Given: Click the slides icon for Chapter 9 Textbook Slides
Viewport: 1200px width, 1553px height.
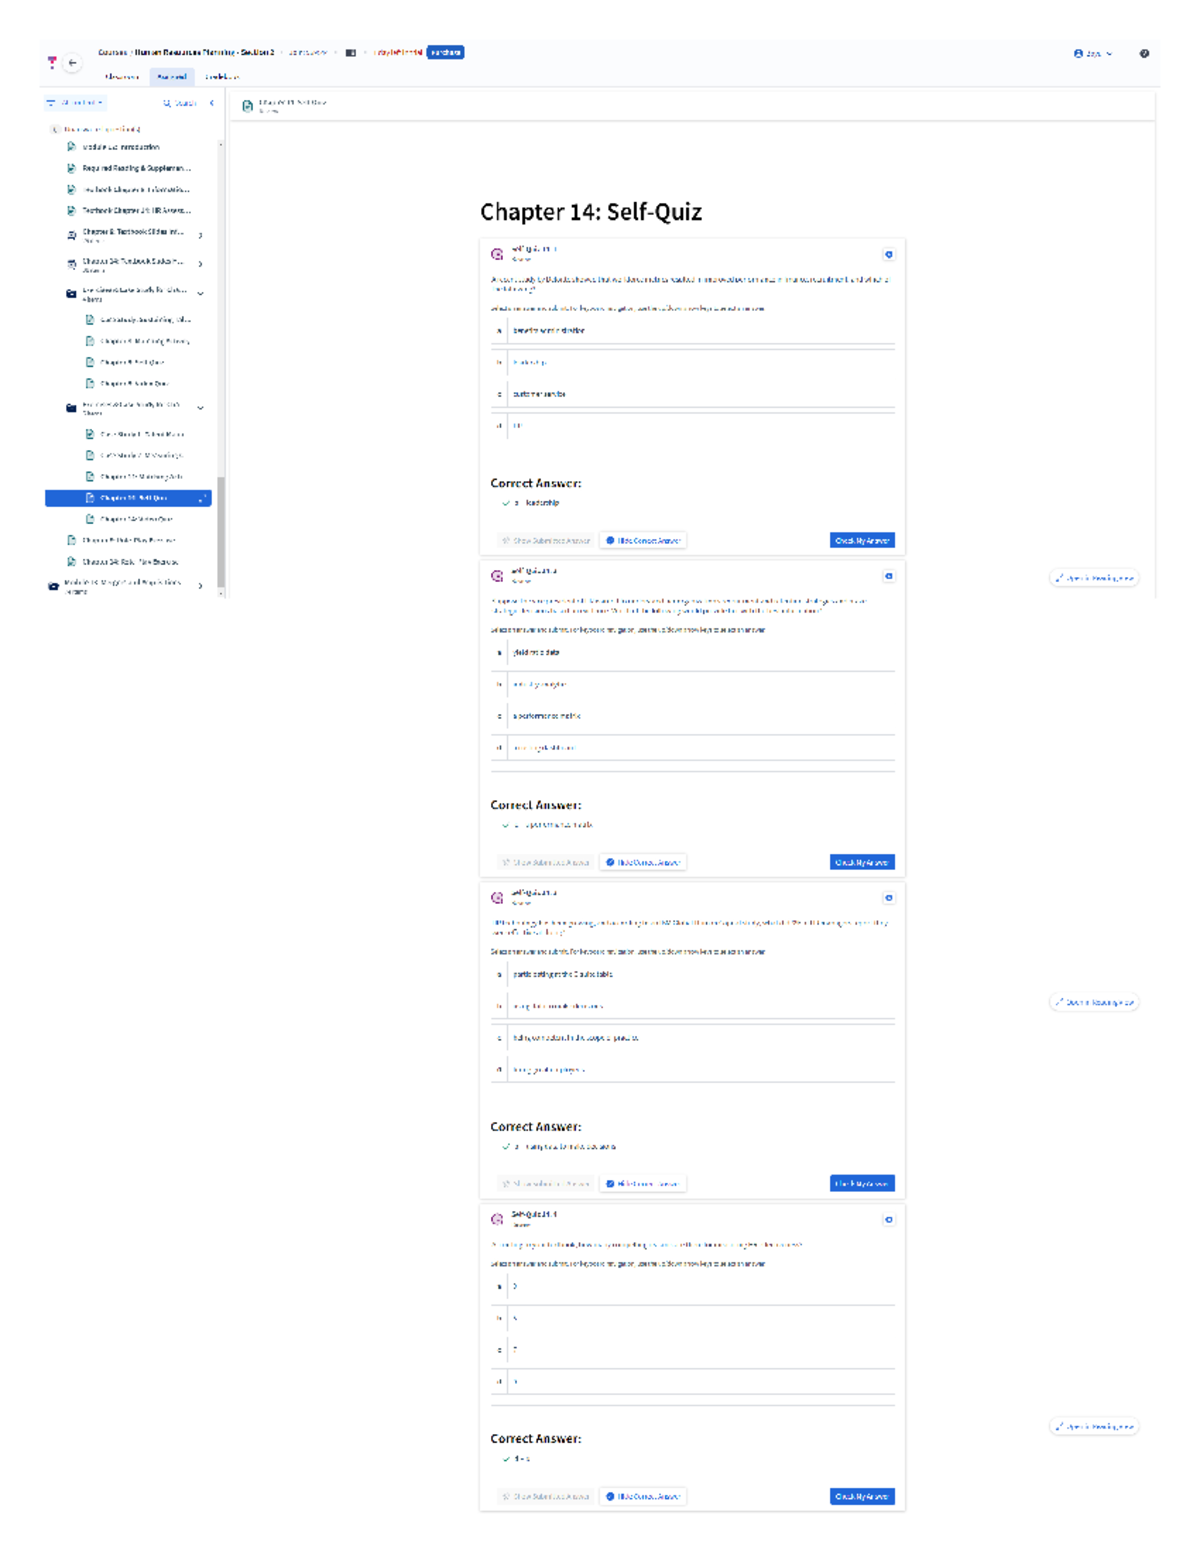Looking at the screenshot, I should coord(71,236).
